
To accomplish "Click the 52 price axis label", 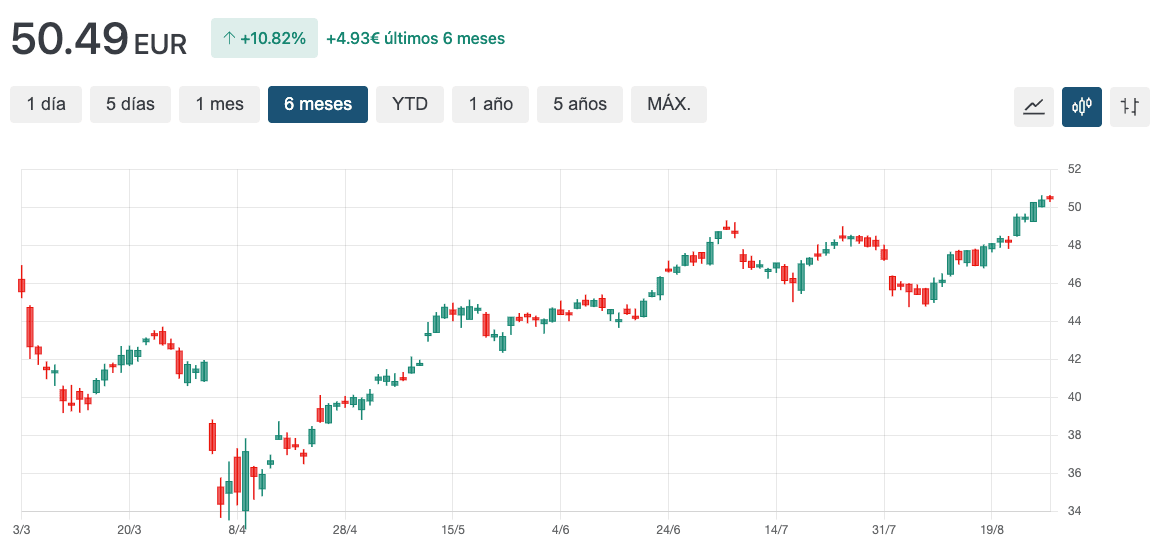I will [x=1074, y=169].
